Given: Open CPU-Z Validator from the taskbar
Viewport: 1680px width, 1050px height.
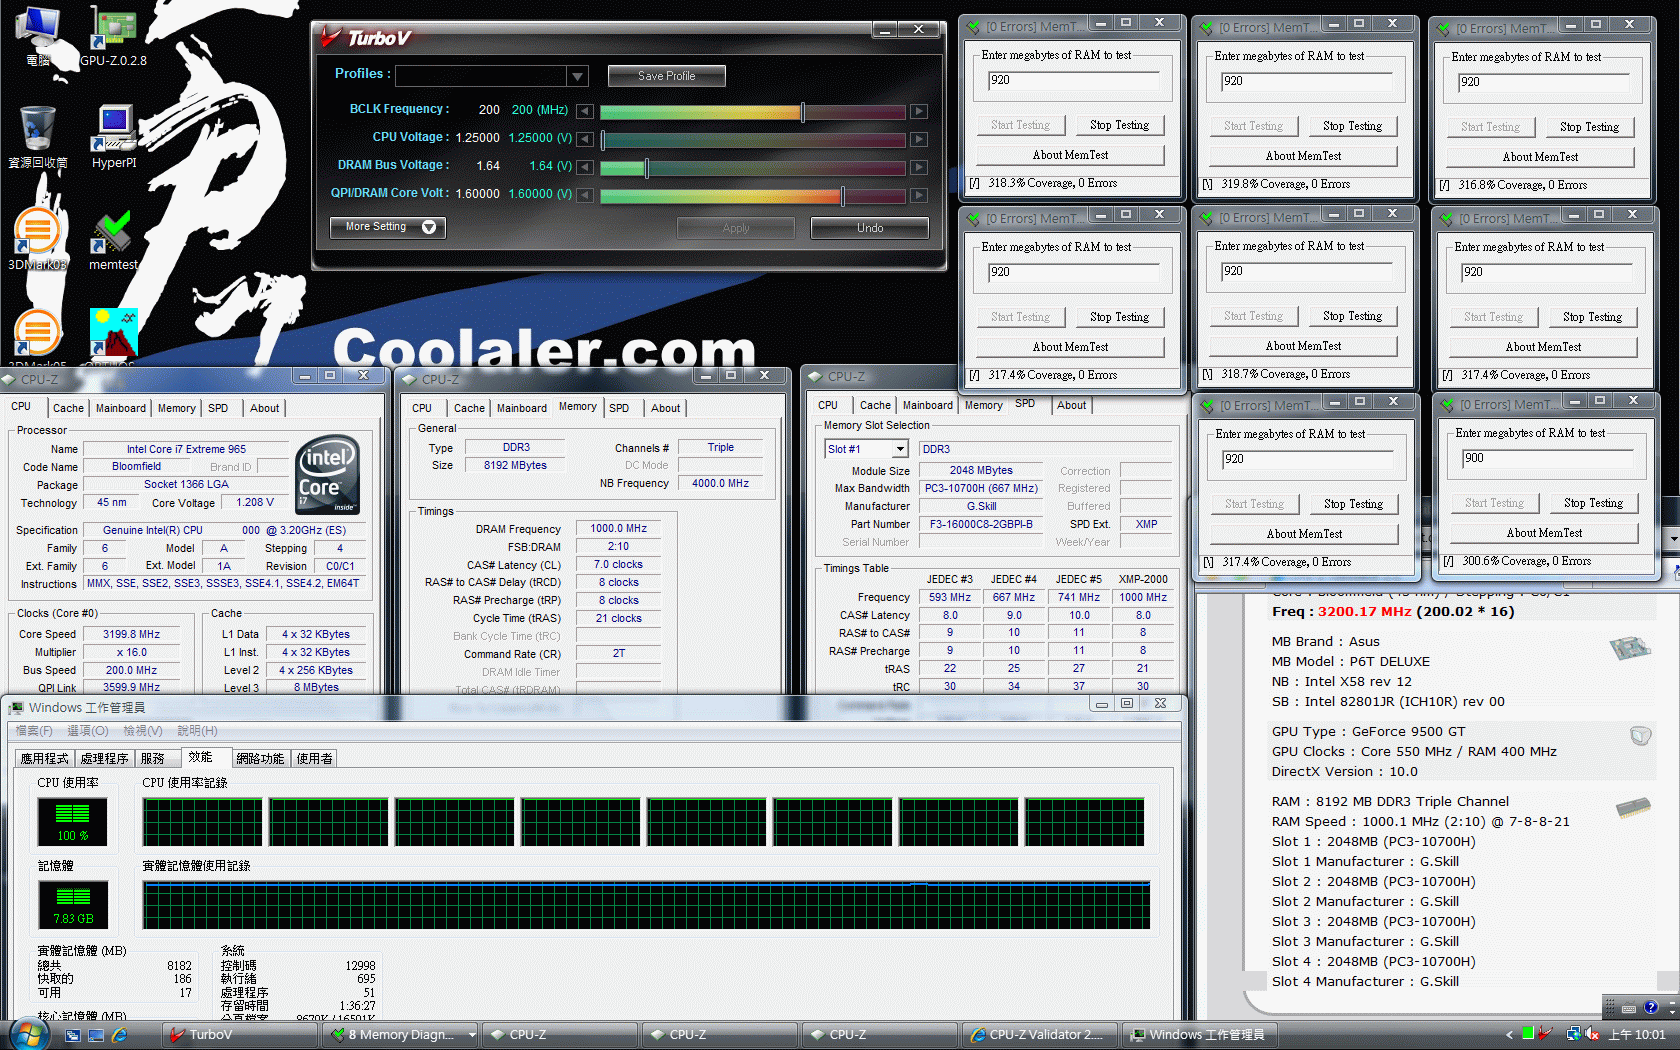Looking at the screenshot, I should [x=1038, y=1035].
